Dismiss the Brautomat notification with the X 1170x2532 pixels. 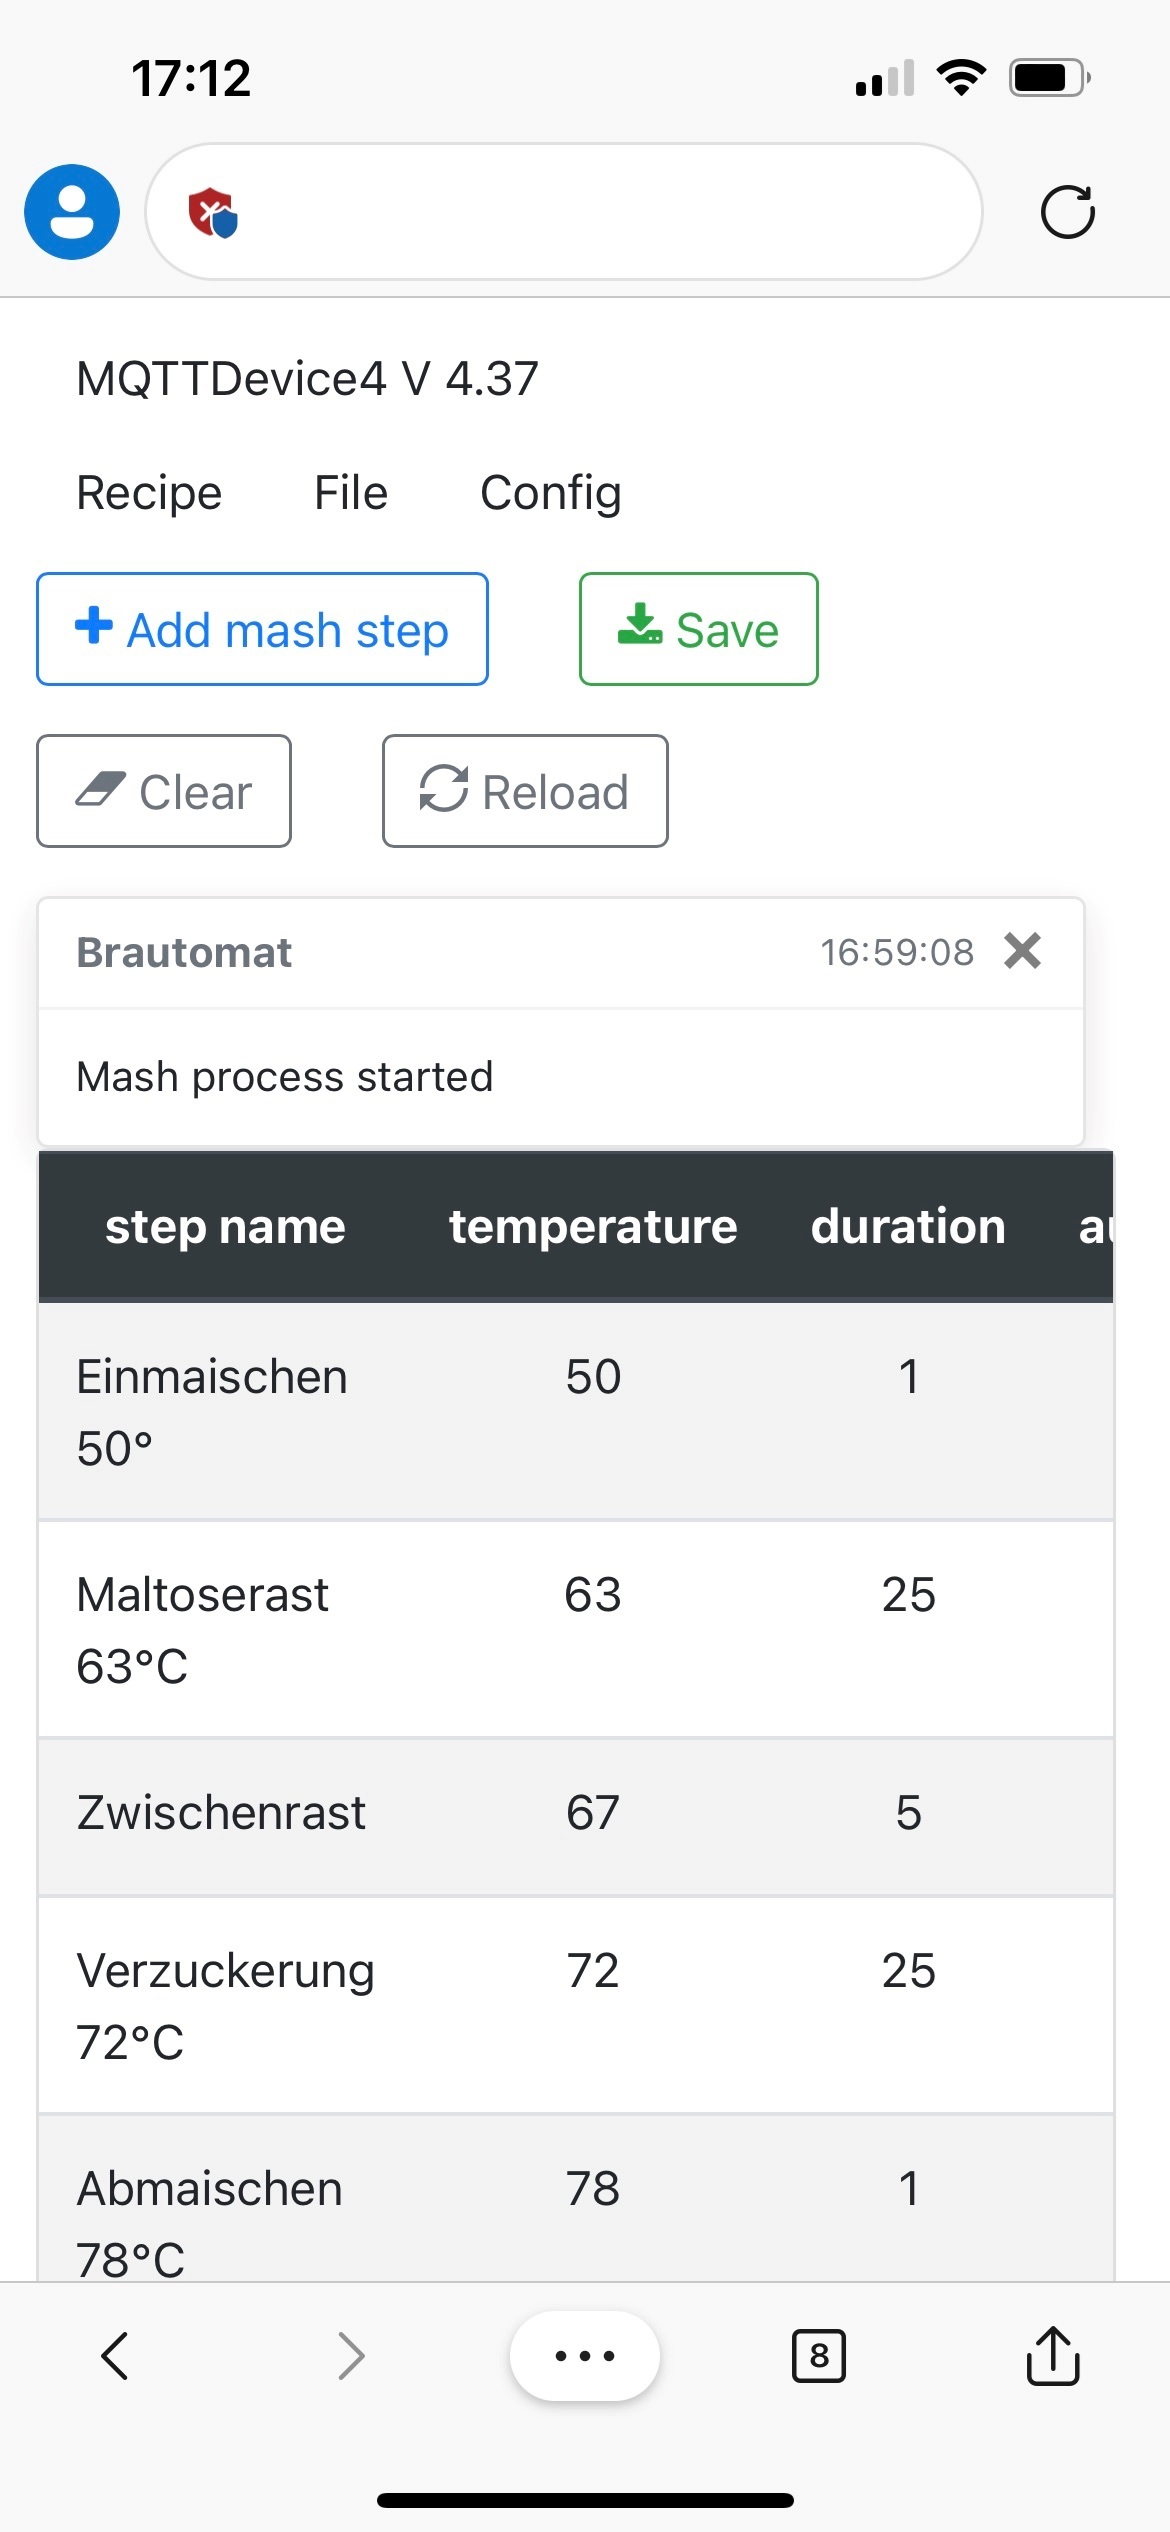point(1022,951)
